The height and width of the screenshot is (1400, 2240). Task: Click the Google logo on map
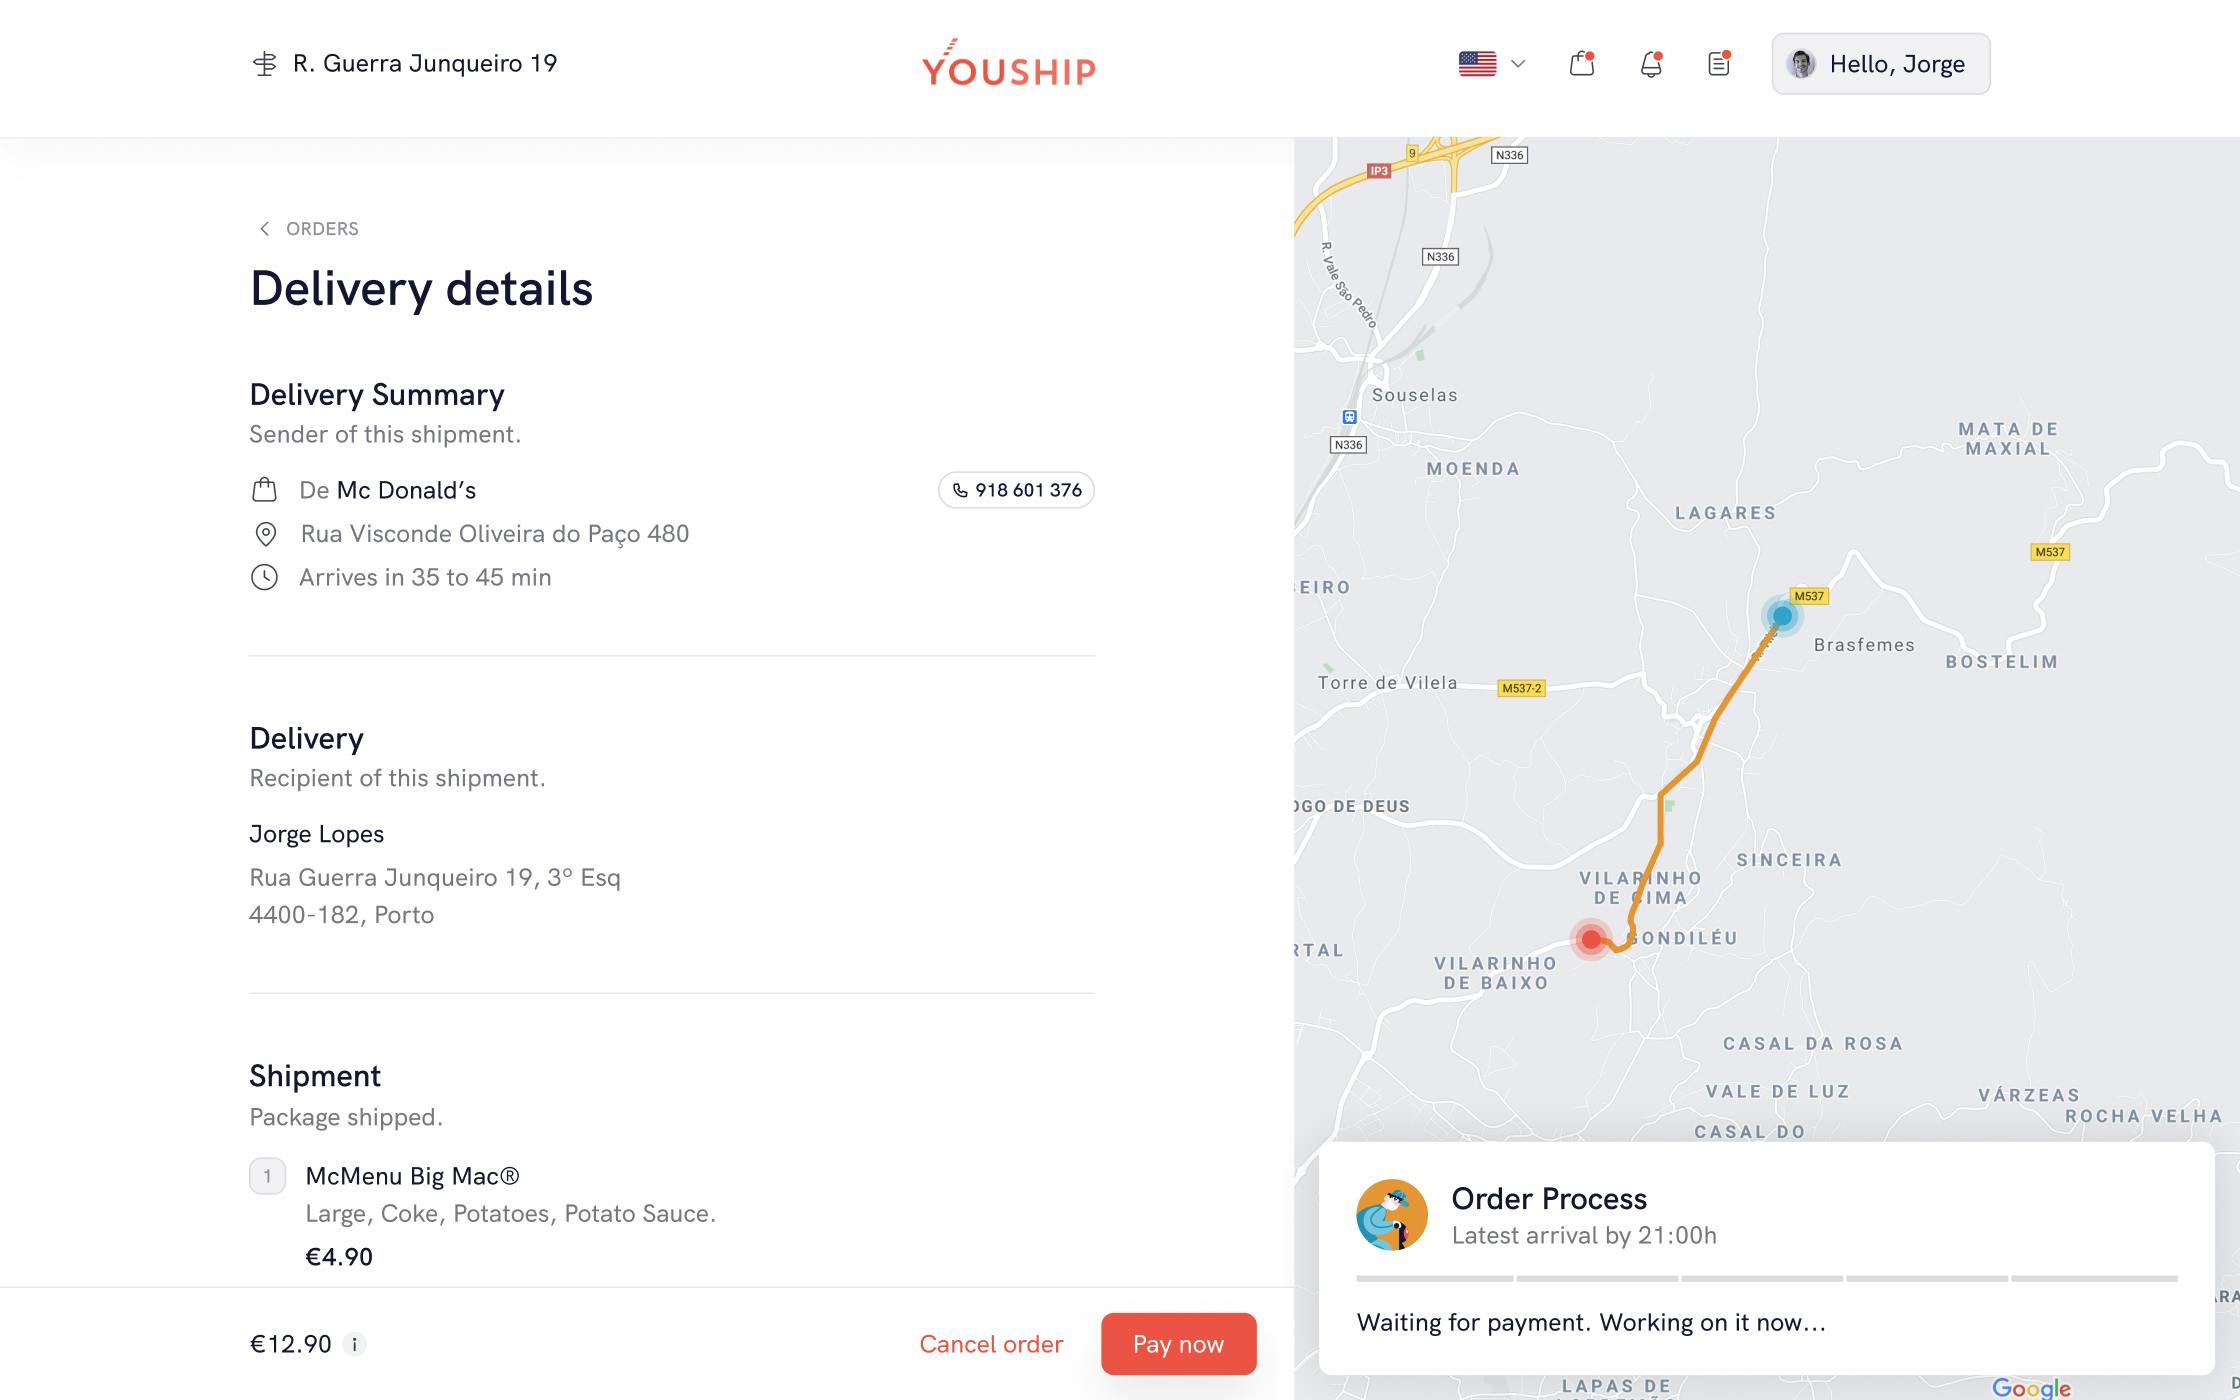[x=2030, y=1387]
